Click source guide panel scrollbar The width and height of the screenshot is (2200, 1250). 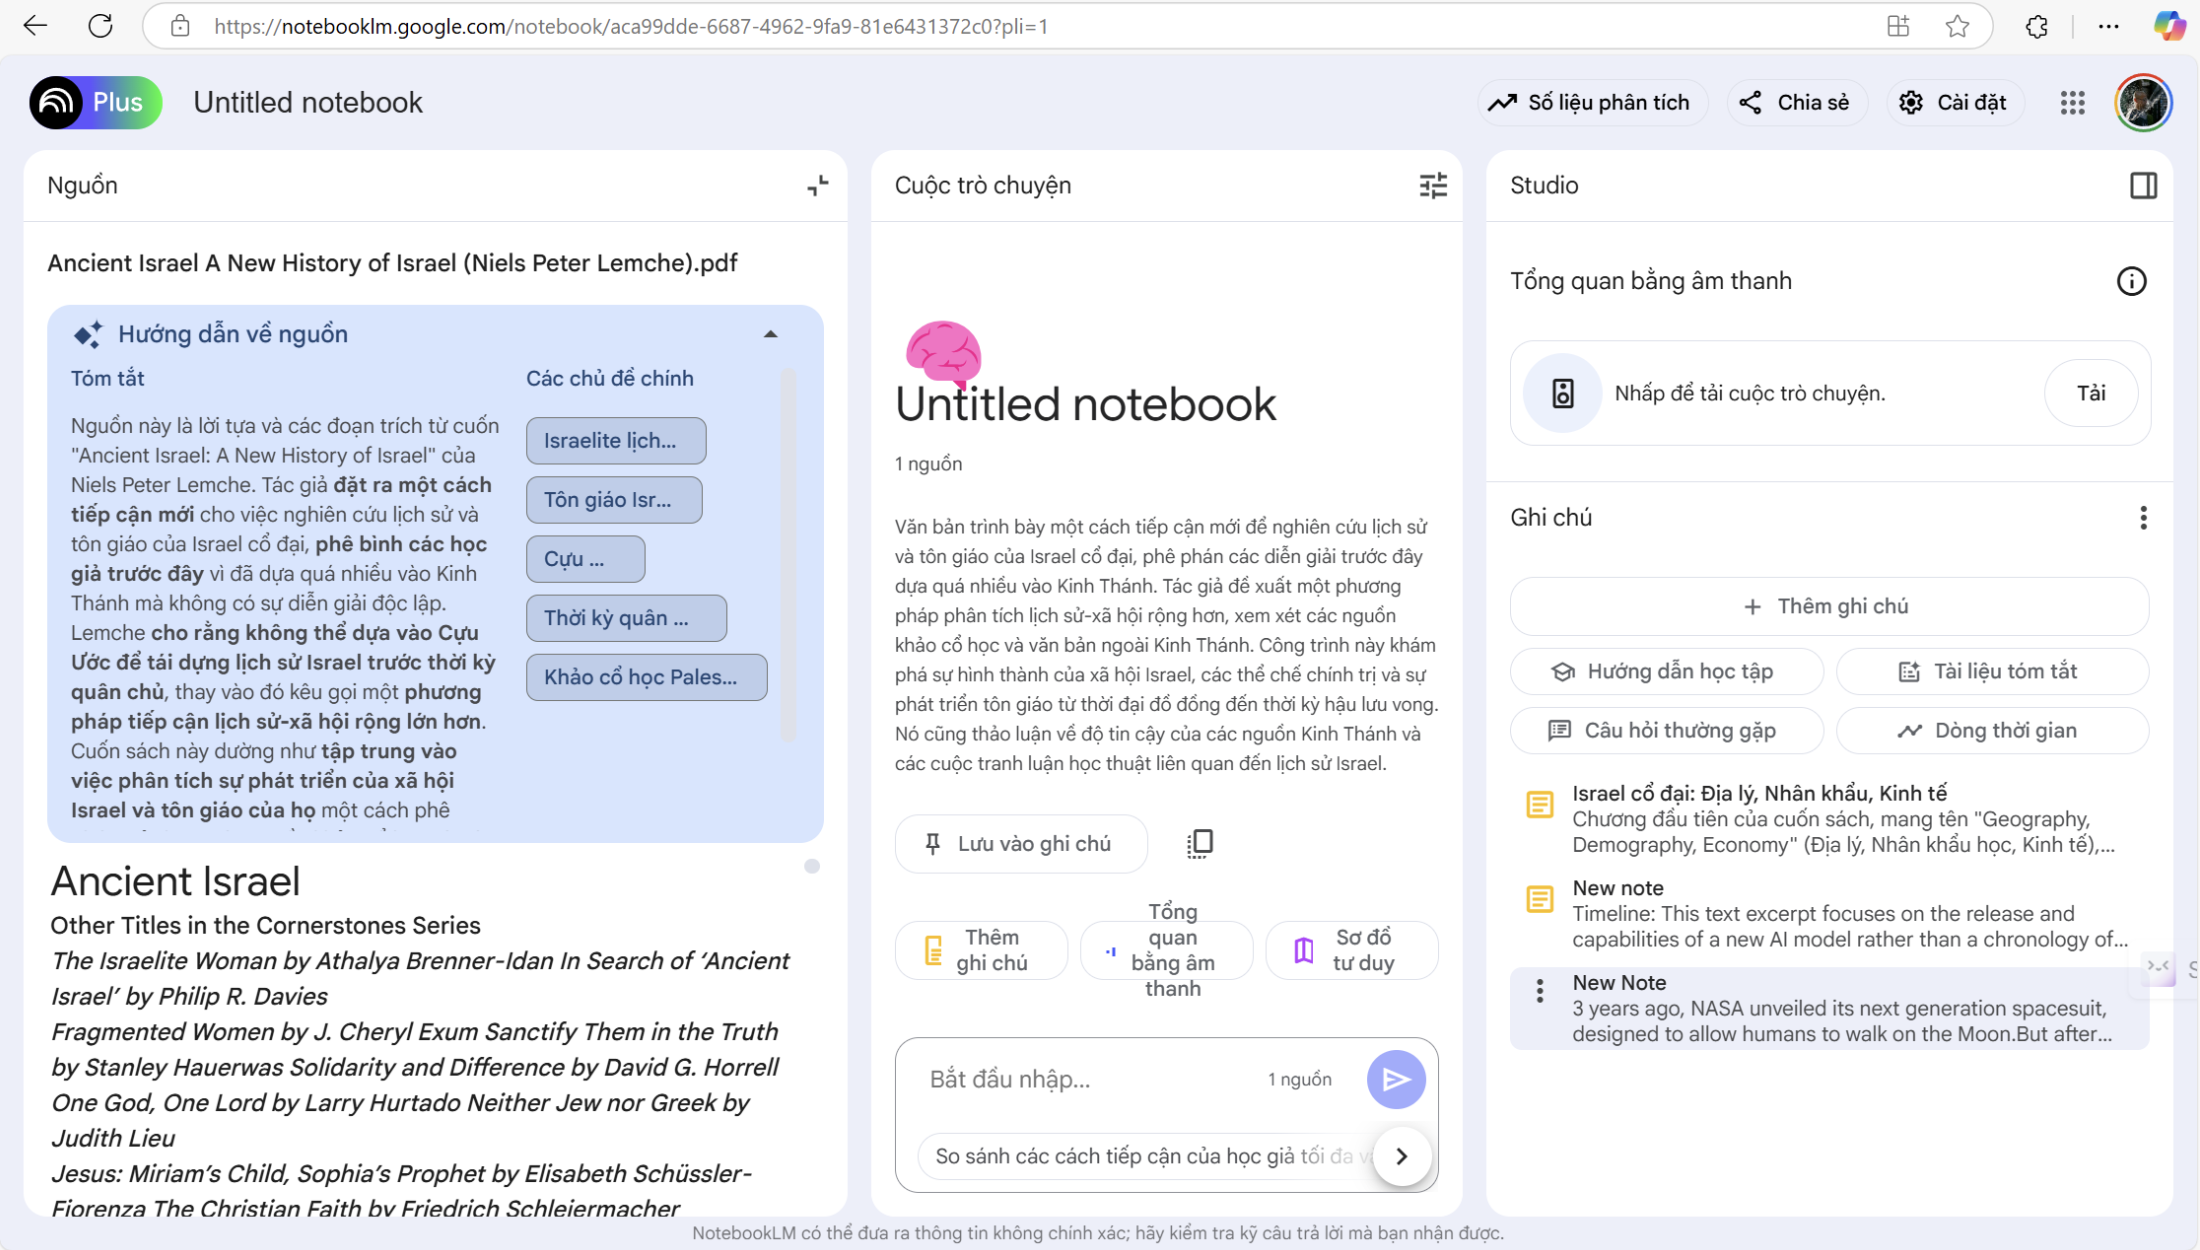788,555
